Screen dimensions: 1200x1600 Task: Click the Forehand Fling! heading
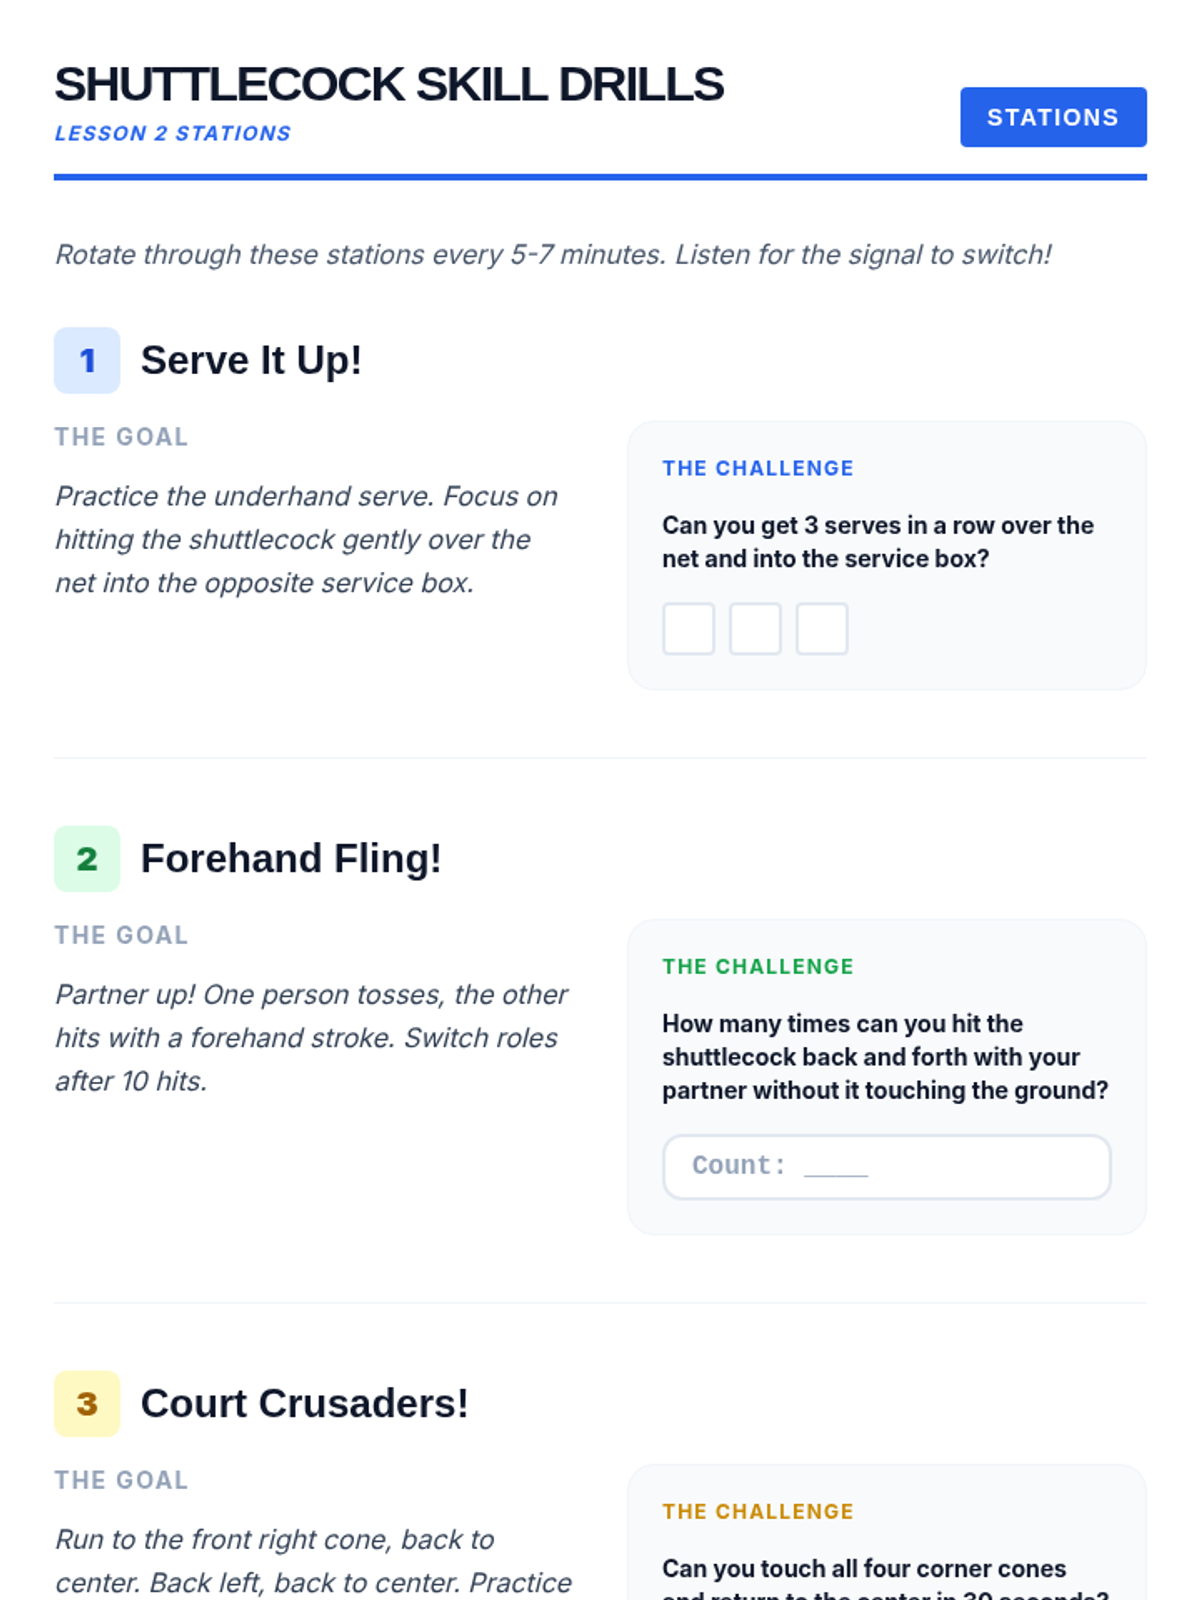pyautogui.click(x=291, y=858)
